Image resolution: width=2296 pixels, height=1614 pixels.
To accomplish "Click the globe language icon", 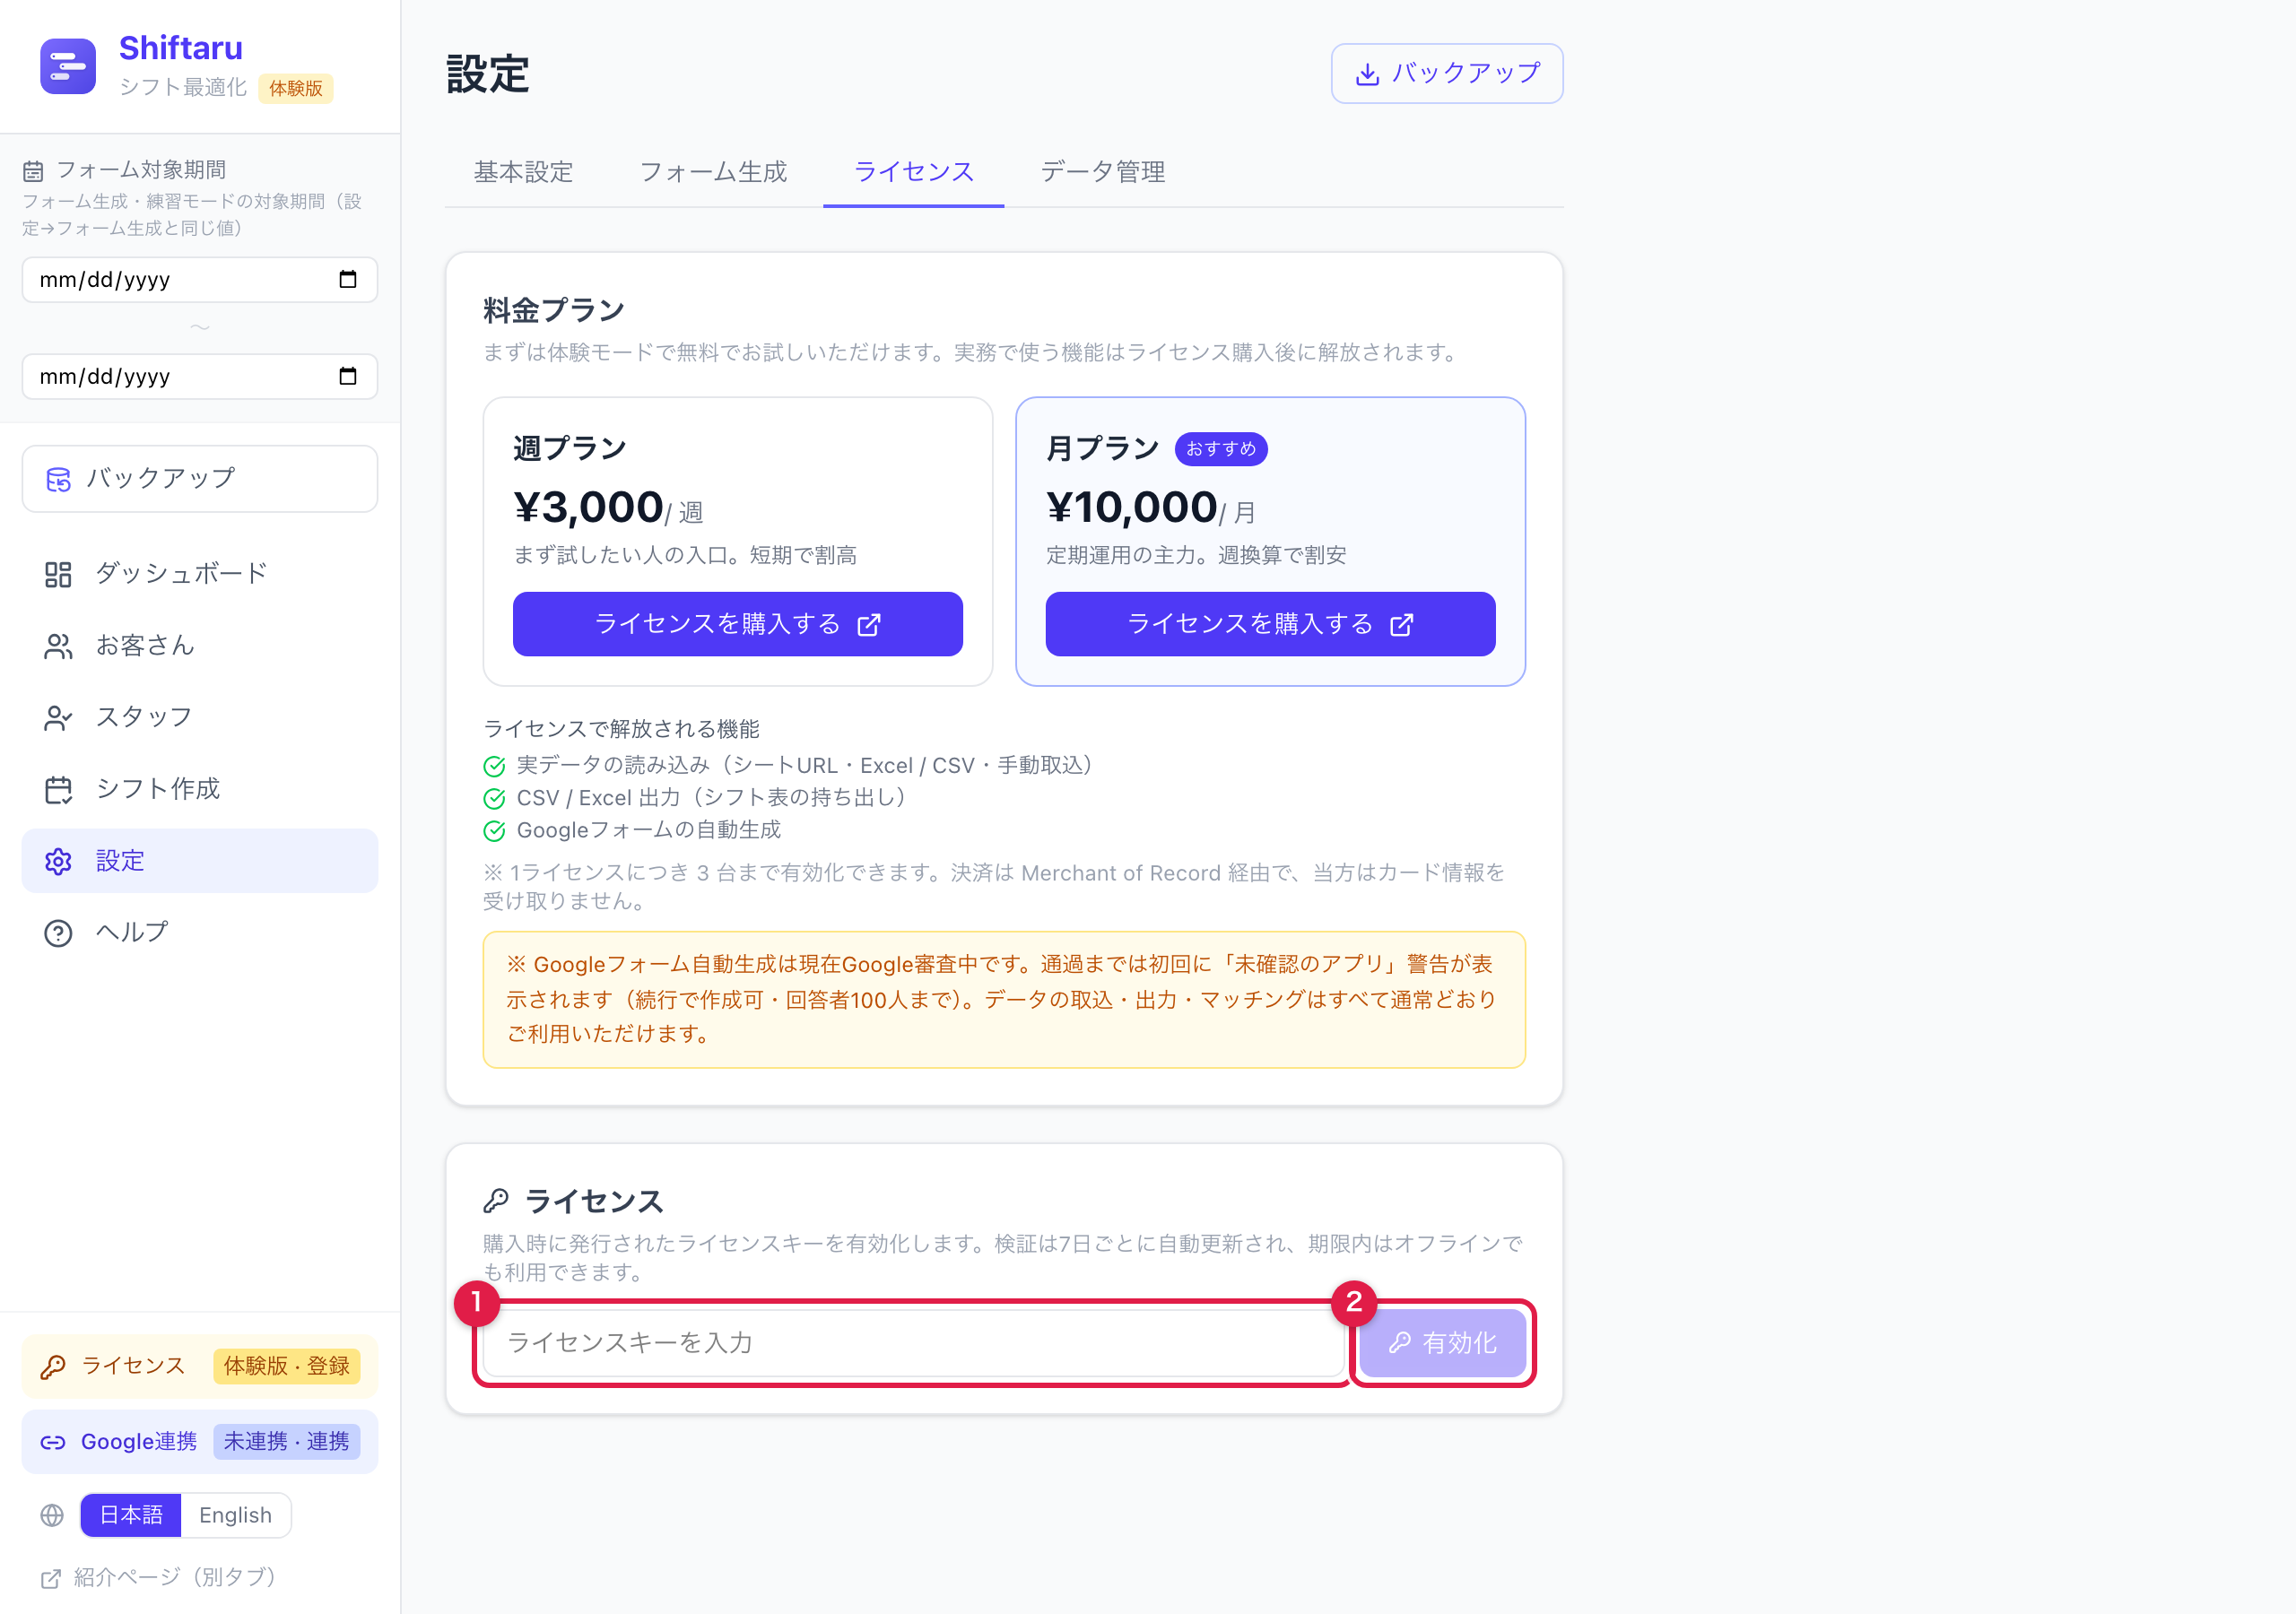I will [x=52, y=1516].
